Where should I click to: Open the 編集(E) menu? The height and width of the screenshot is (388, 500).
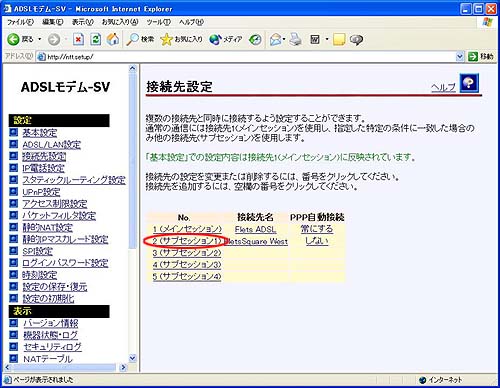pos(53,22)
